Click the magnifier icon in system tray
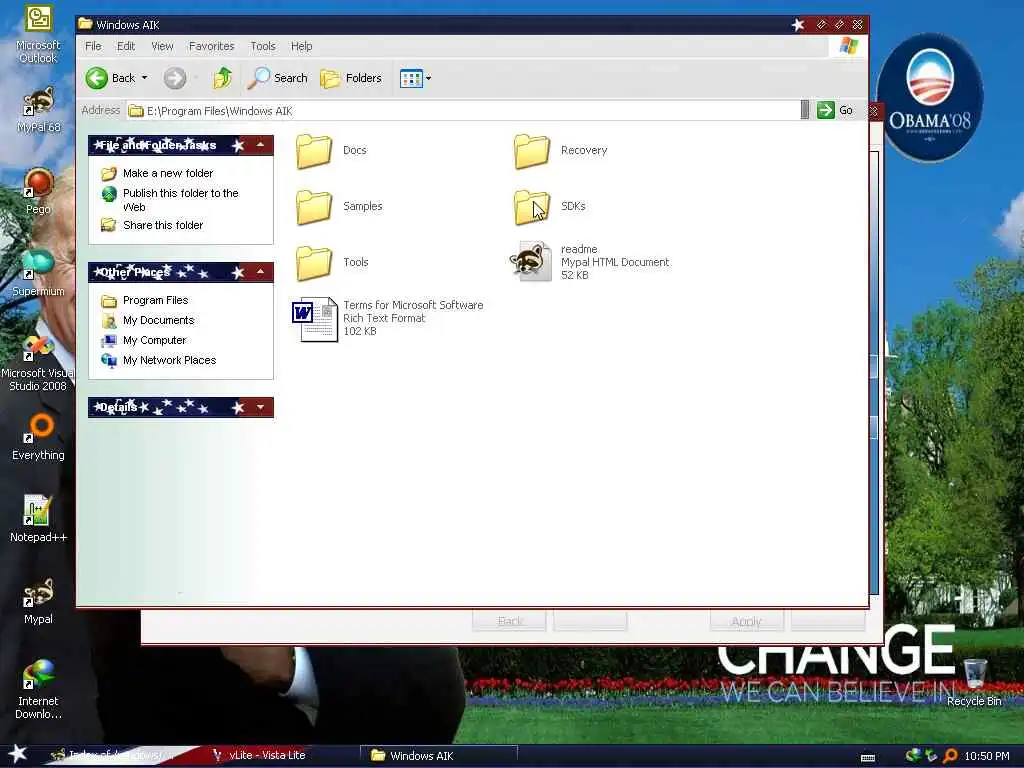This screenshot has height=768, width=1024. (x=950, y=756)
